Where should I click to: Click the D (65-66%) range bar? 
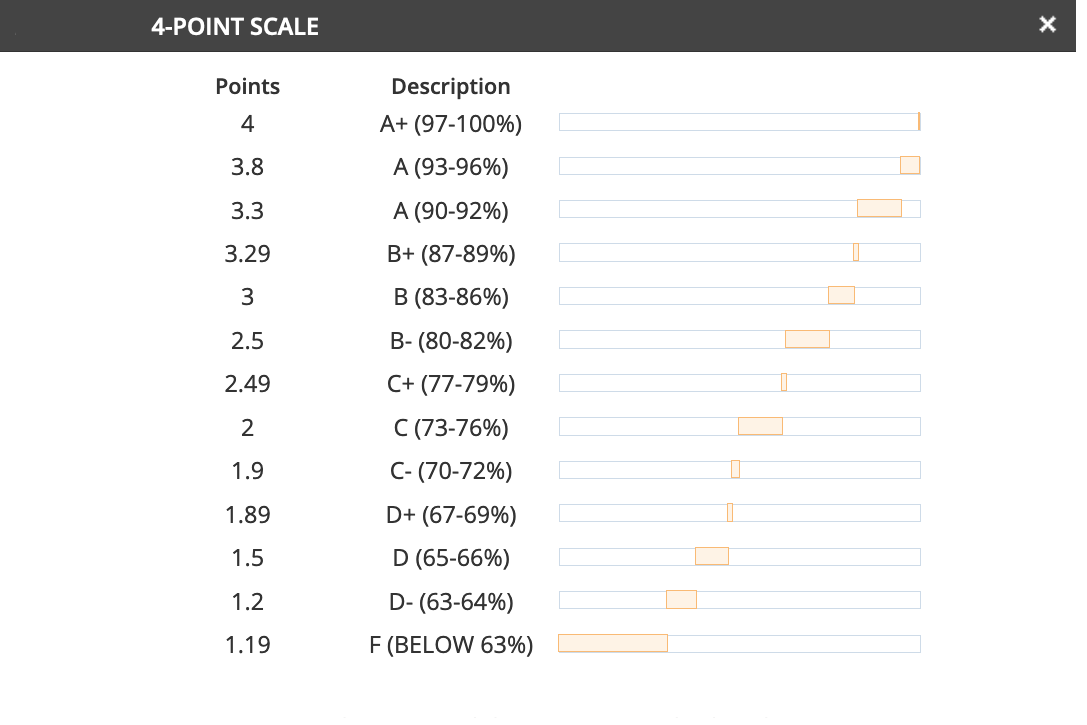739,557
